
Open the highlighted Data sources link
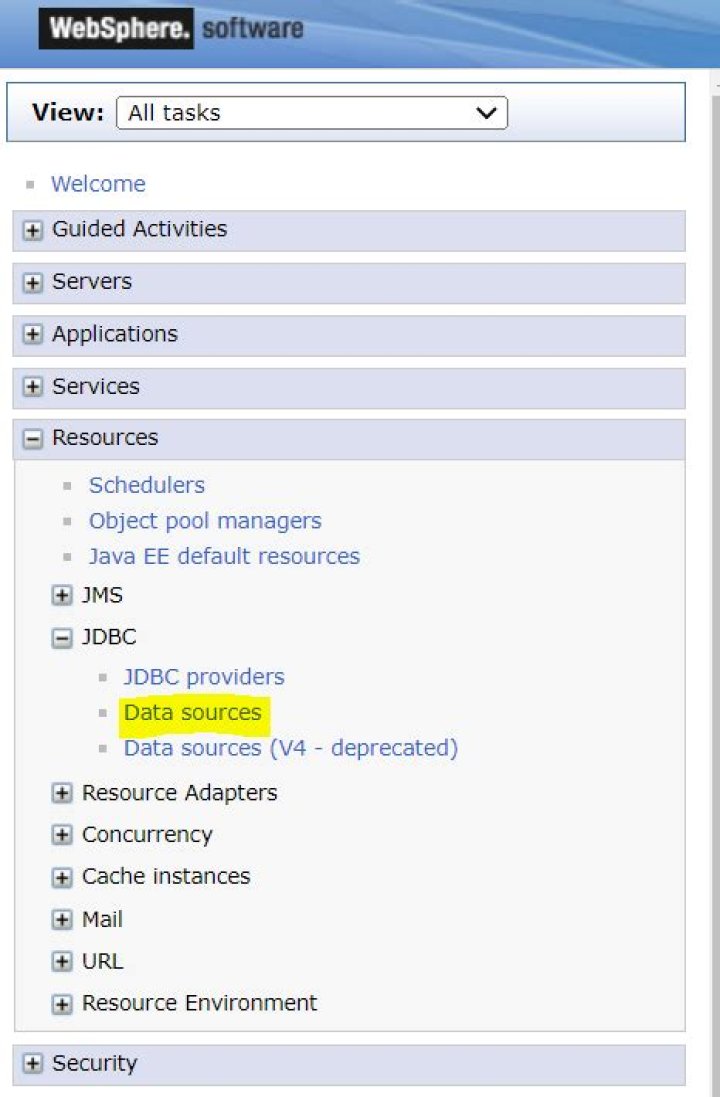(x=192, y=713)
